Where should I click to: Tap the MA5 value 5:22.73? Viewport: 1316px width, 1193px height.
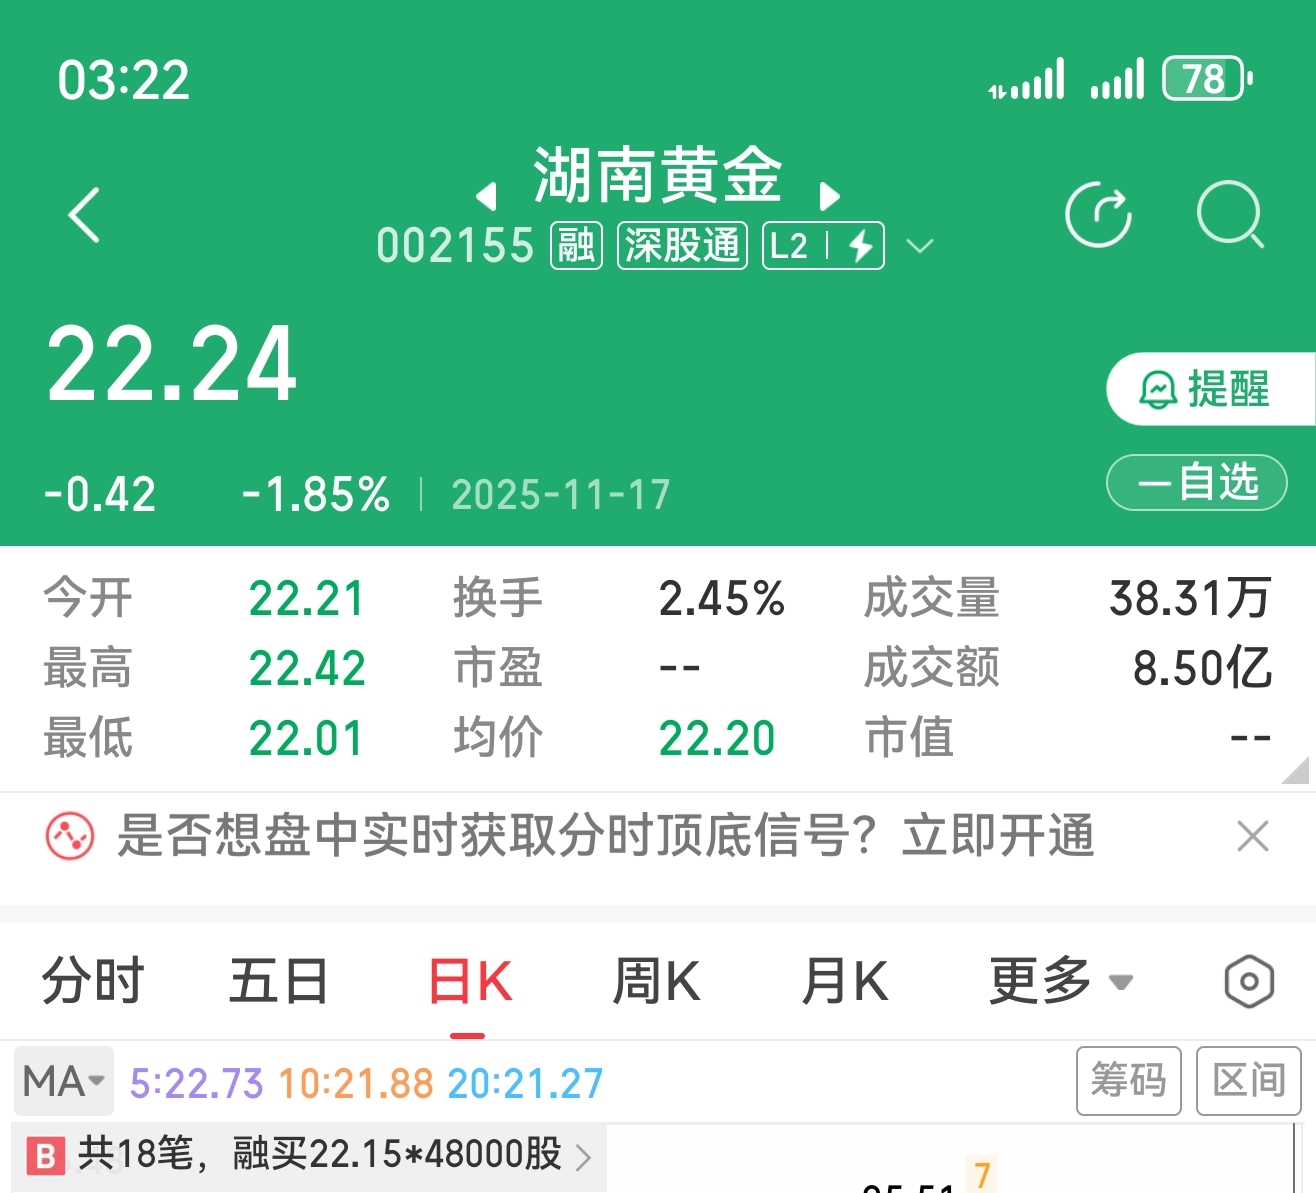tap(196, 1083)
